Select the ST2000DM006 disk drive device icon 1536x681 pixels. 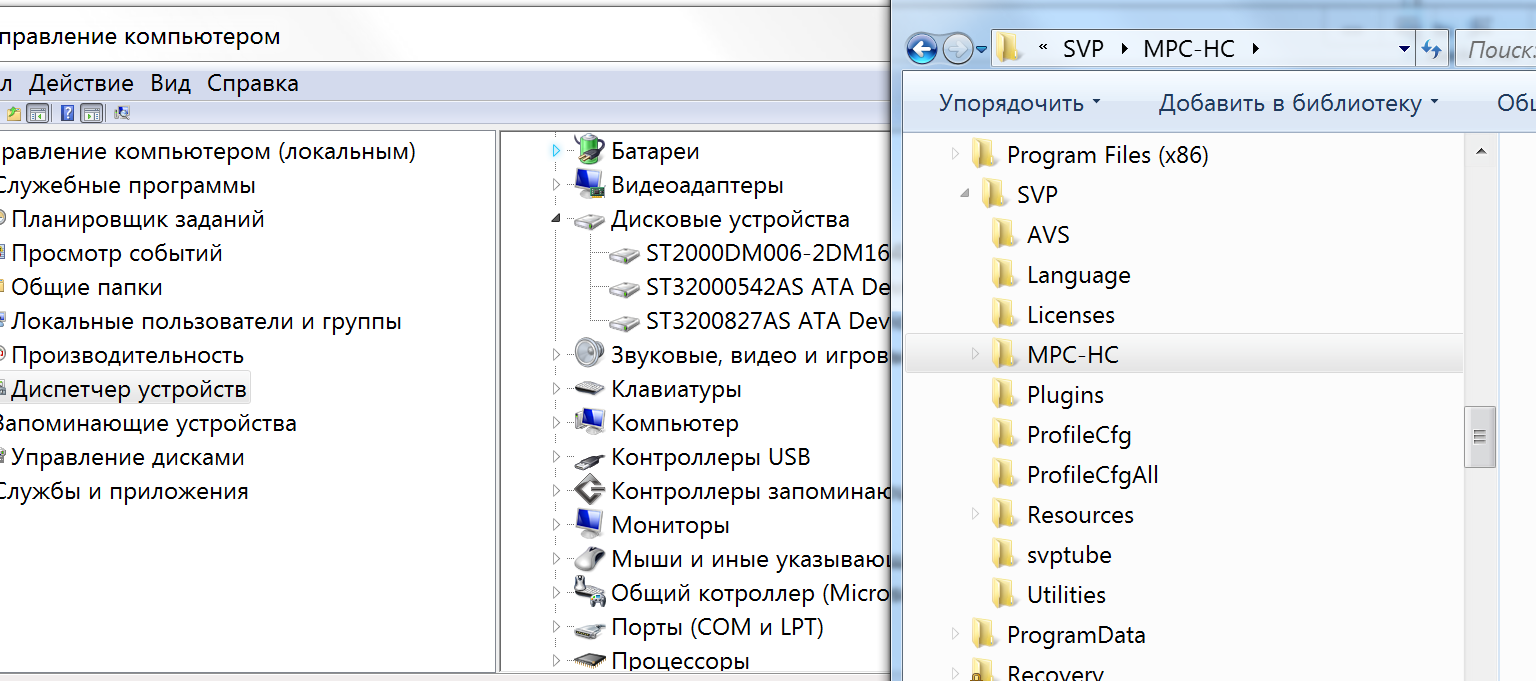pos(625,253)
